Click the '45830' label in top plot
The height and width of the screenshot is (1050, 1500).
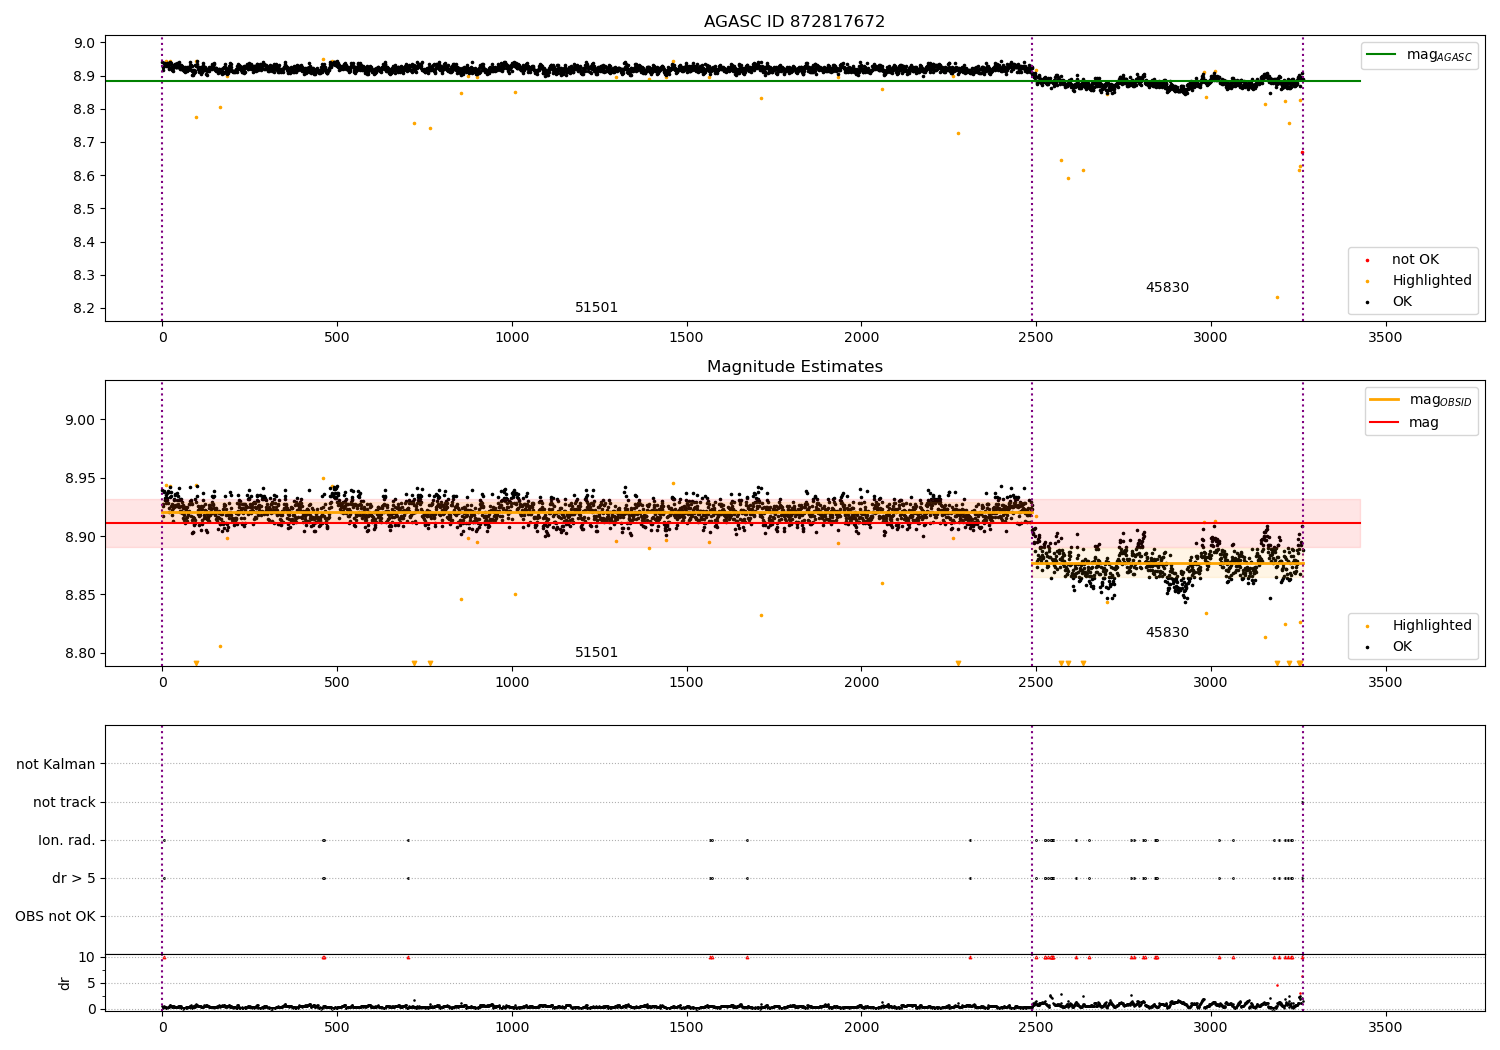(1167, 287)
